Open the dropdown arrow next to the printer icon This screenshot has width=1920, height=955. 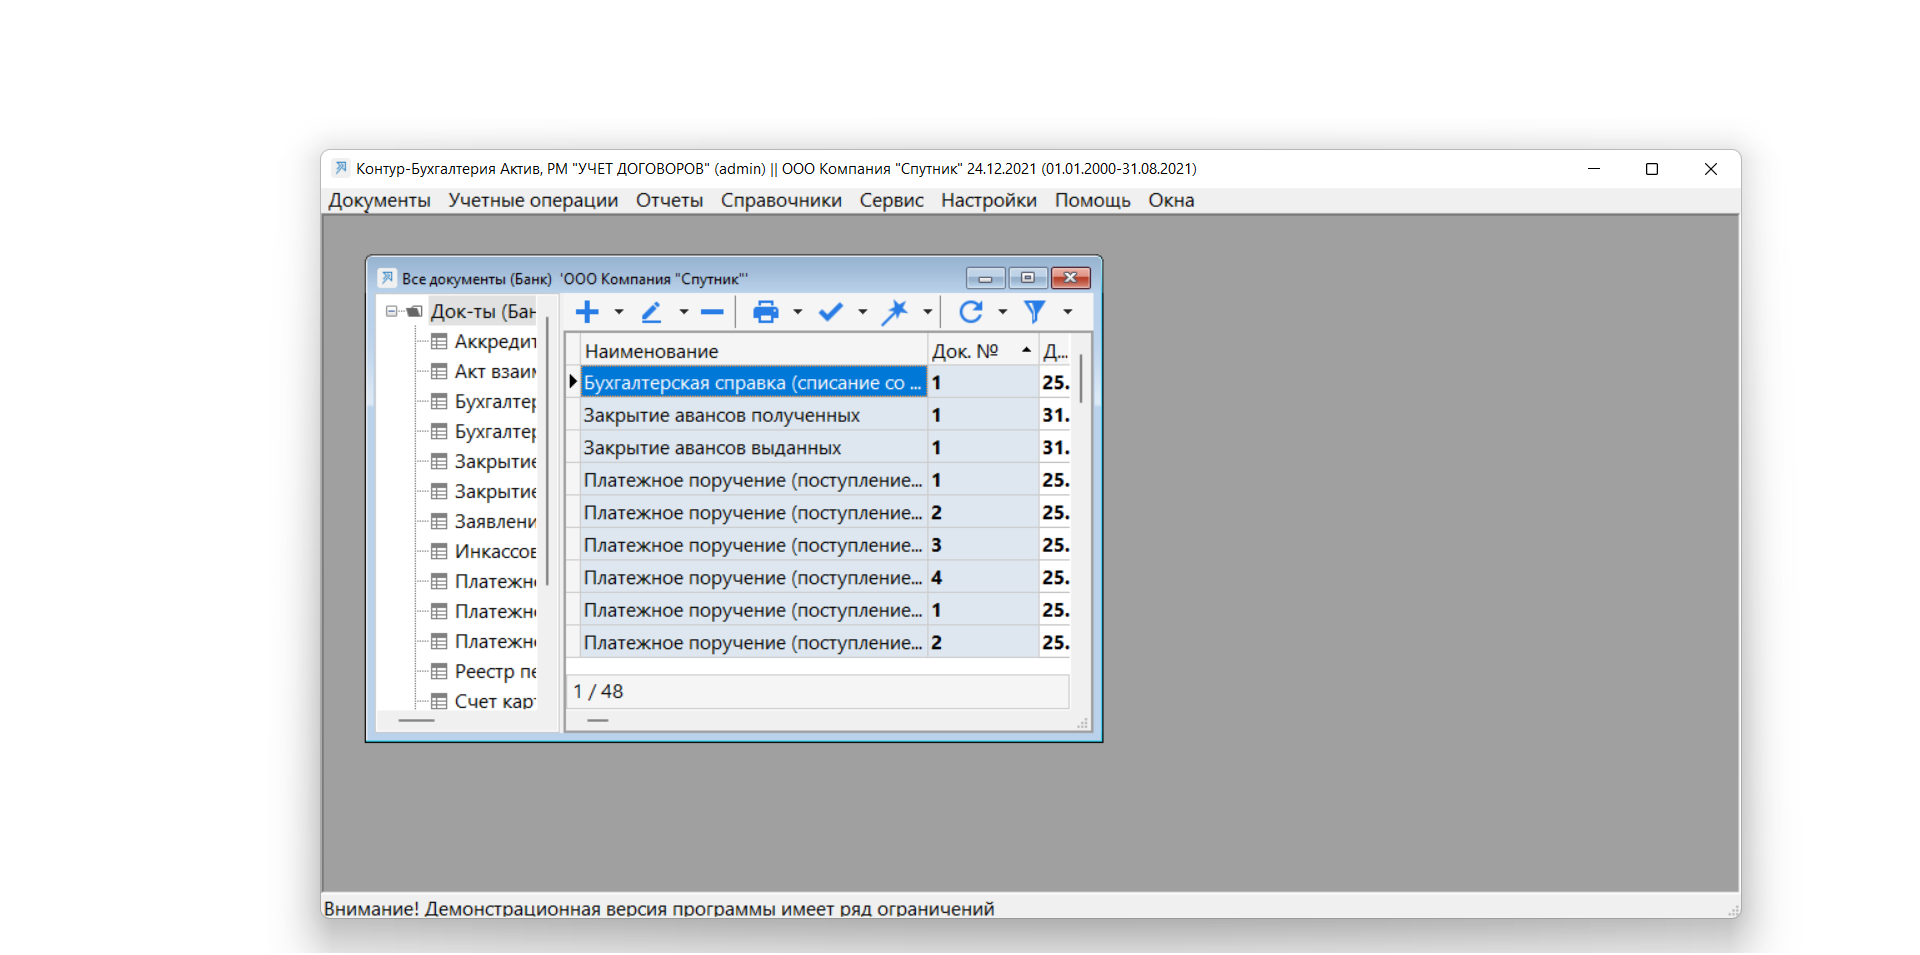798,312
